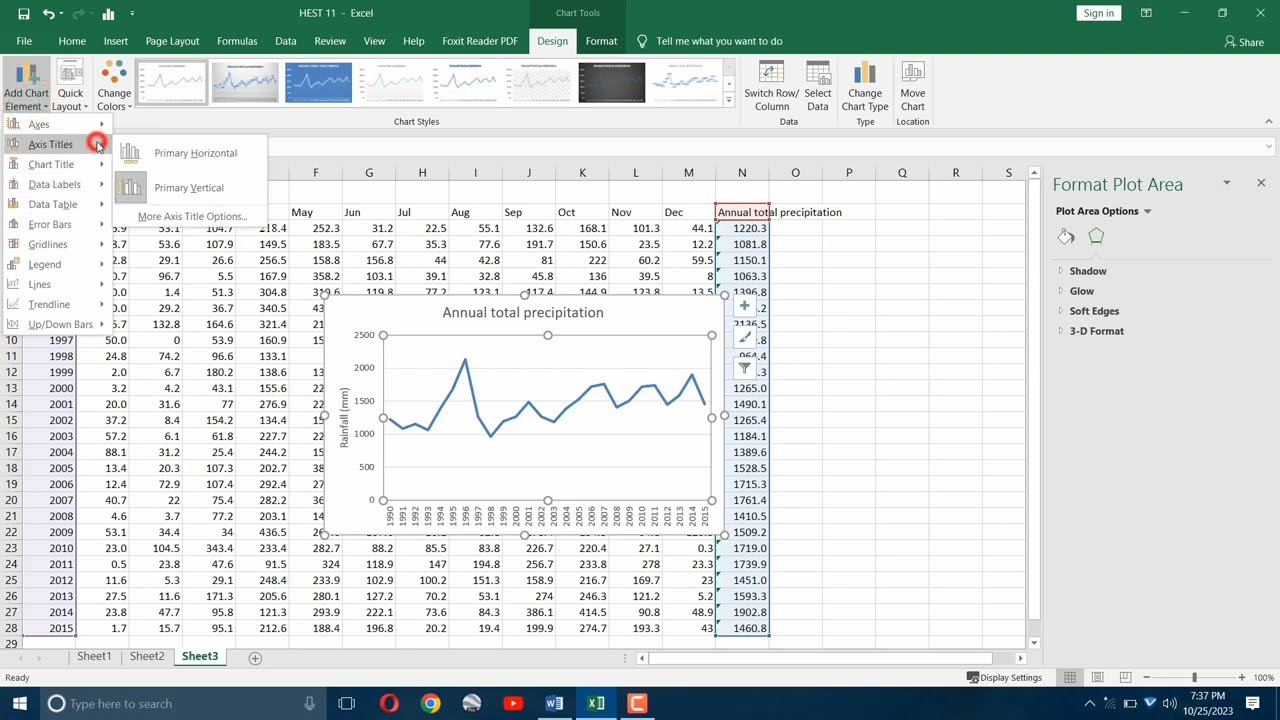Collapse the ribbon with the chevron
1280x720 pixels.
[x=1269, y=121]
